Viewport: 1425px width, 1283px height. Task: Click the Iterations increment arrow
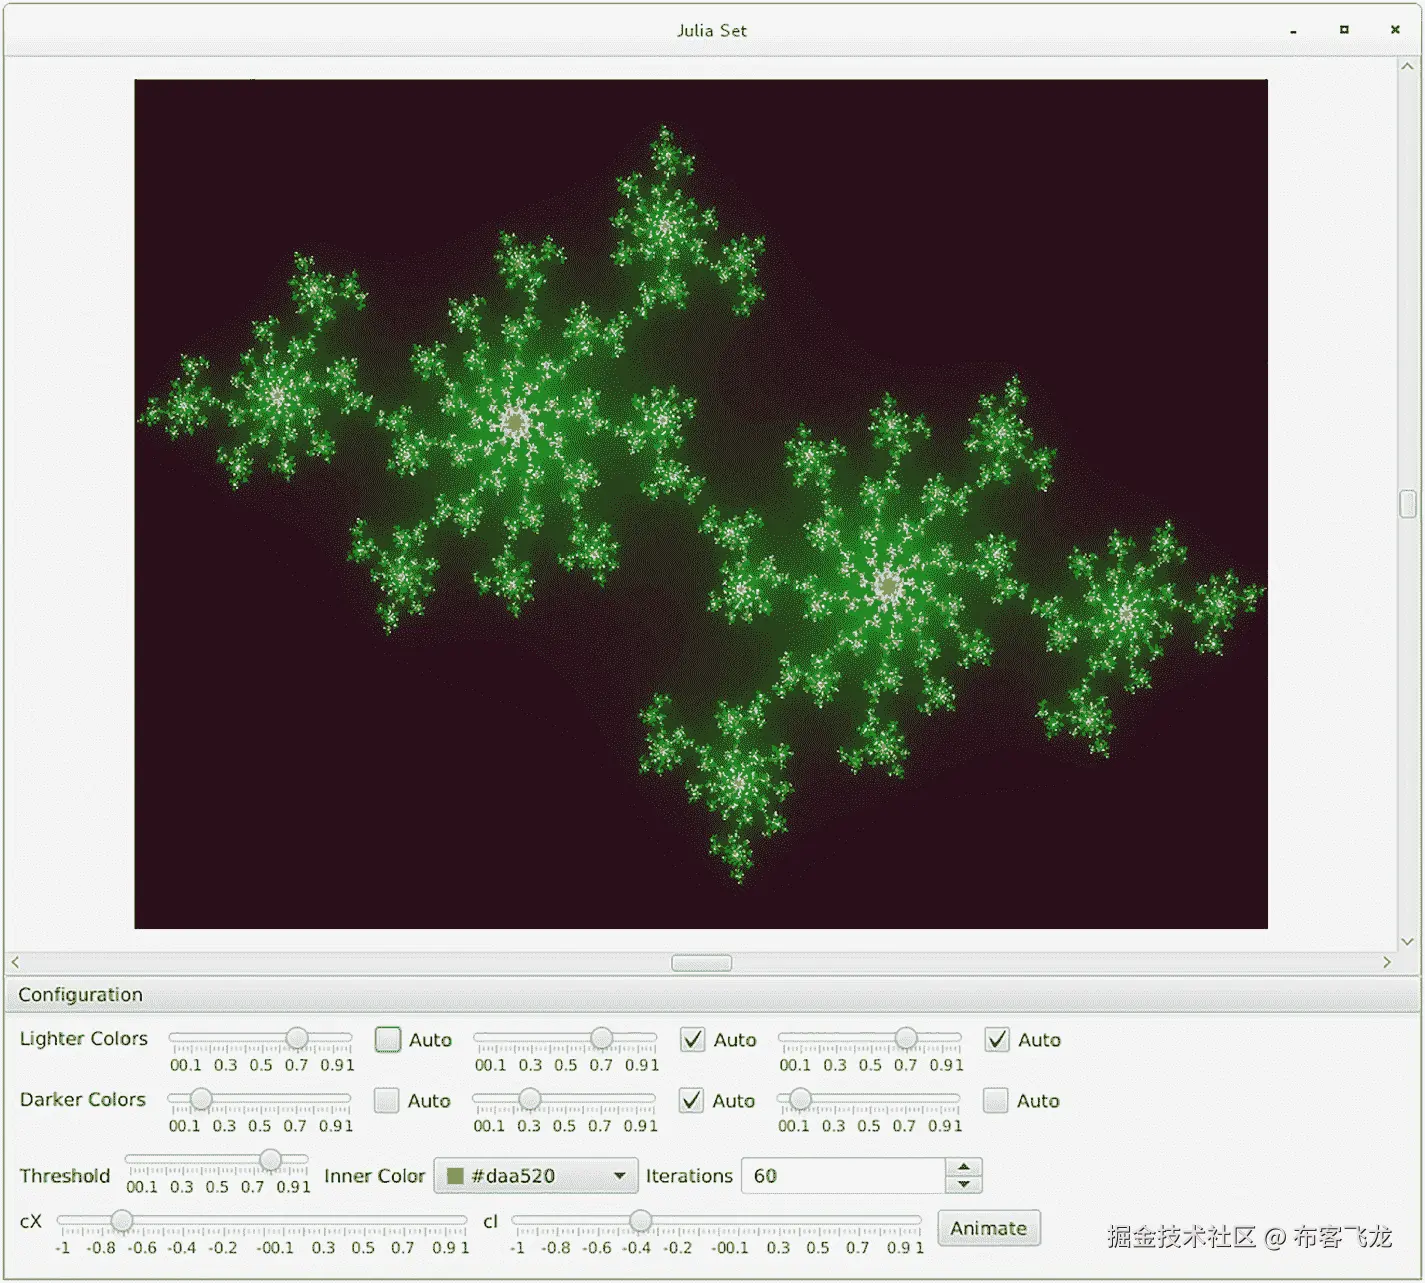962,1167
